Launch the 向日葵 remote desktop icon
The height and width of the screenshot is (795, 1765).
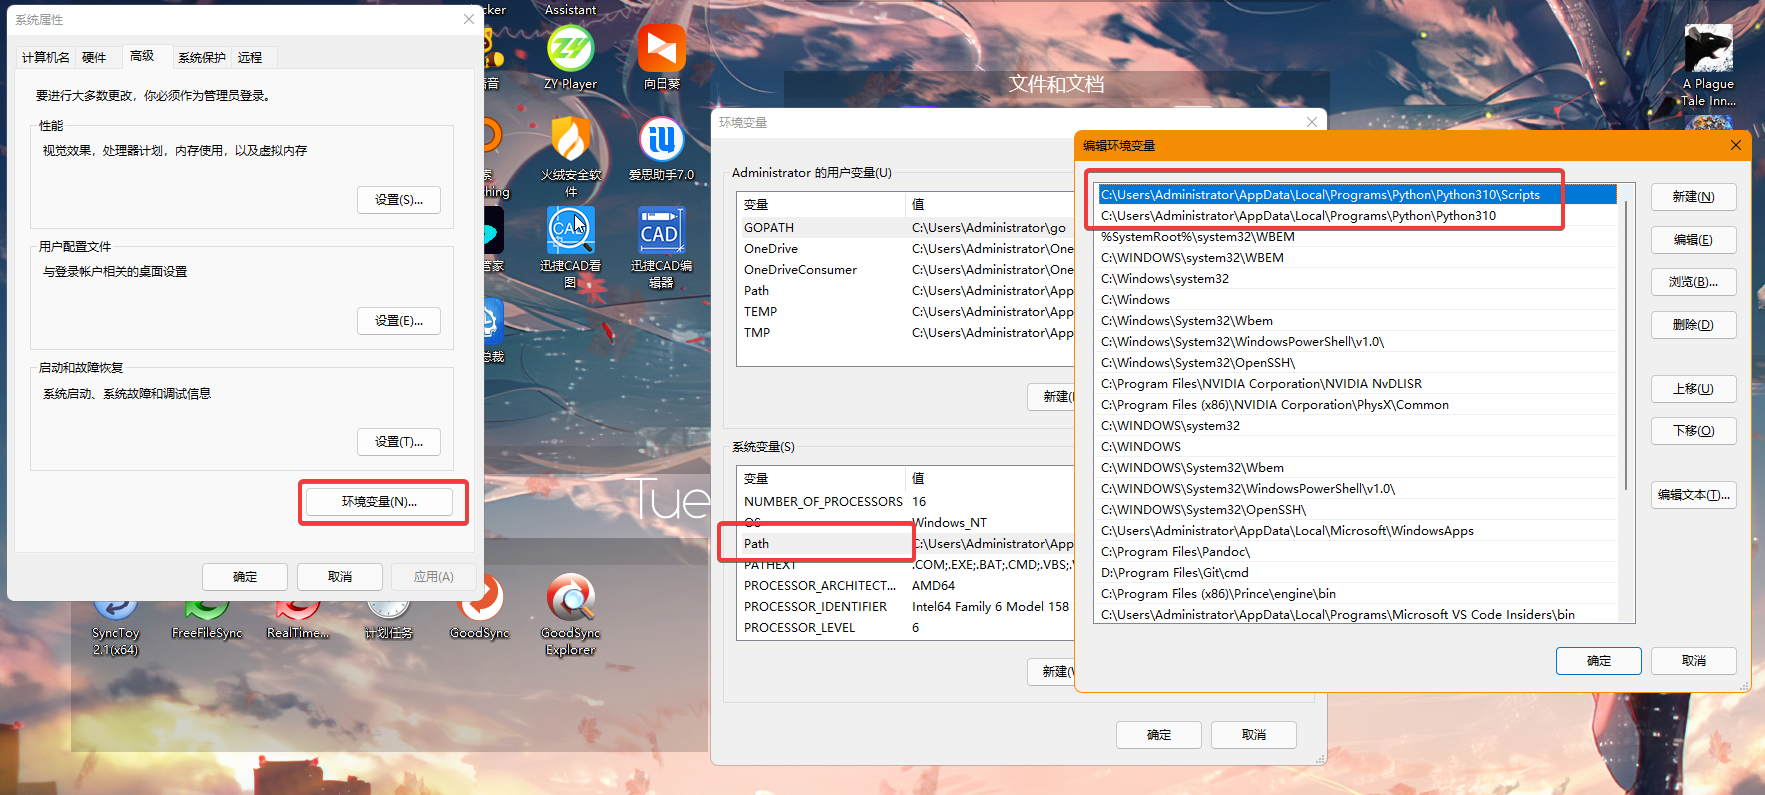pyautogui.click(x=661, y=56)
